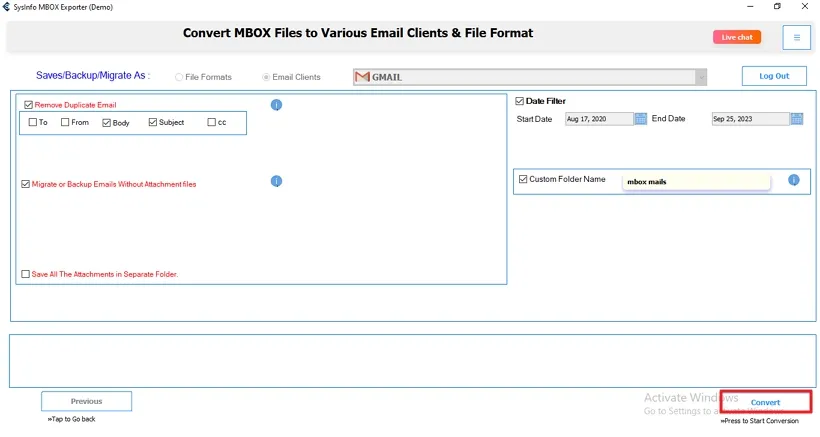Click info icon beside Migrate Without Attachment files
This screenshot has width=820, height=437.
(276, 181)
